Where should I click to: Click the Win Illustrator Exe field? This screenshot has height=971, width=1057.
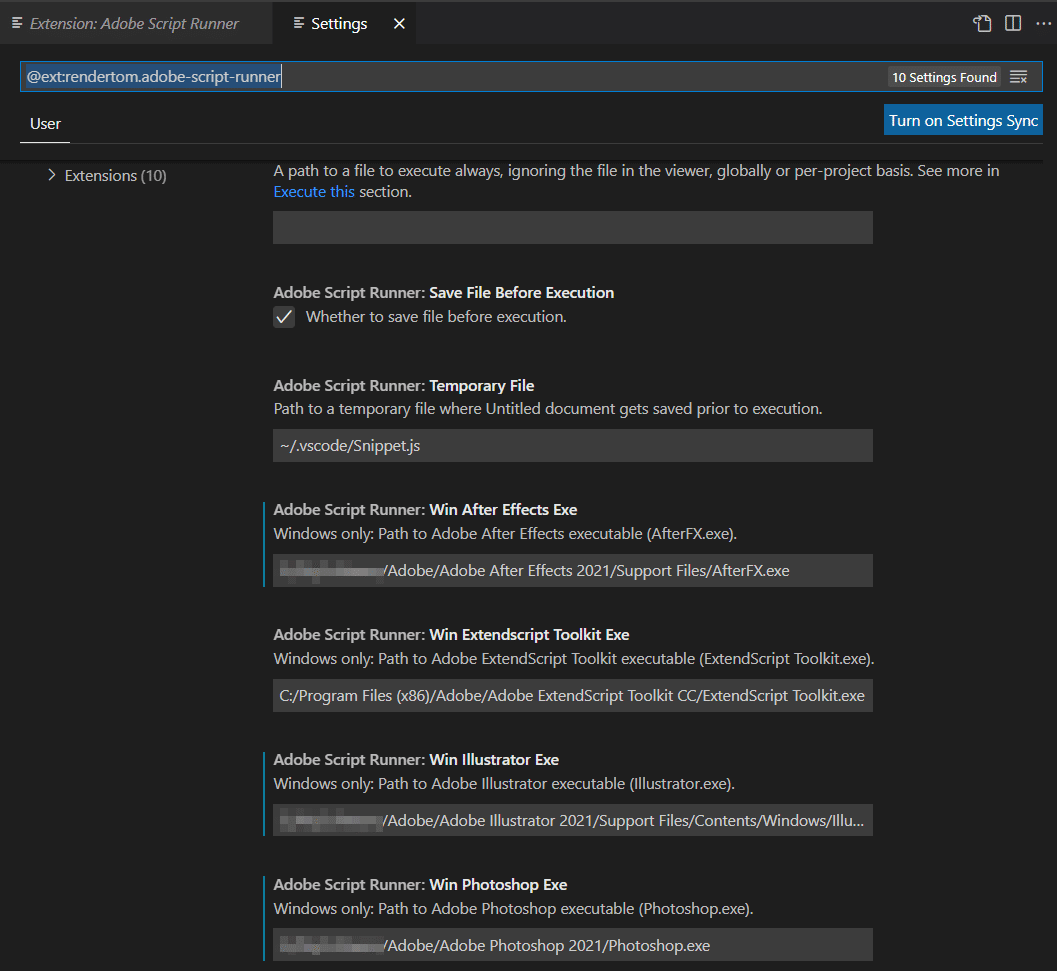(x=572, y=820)
